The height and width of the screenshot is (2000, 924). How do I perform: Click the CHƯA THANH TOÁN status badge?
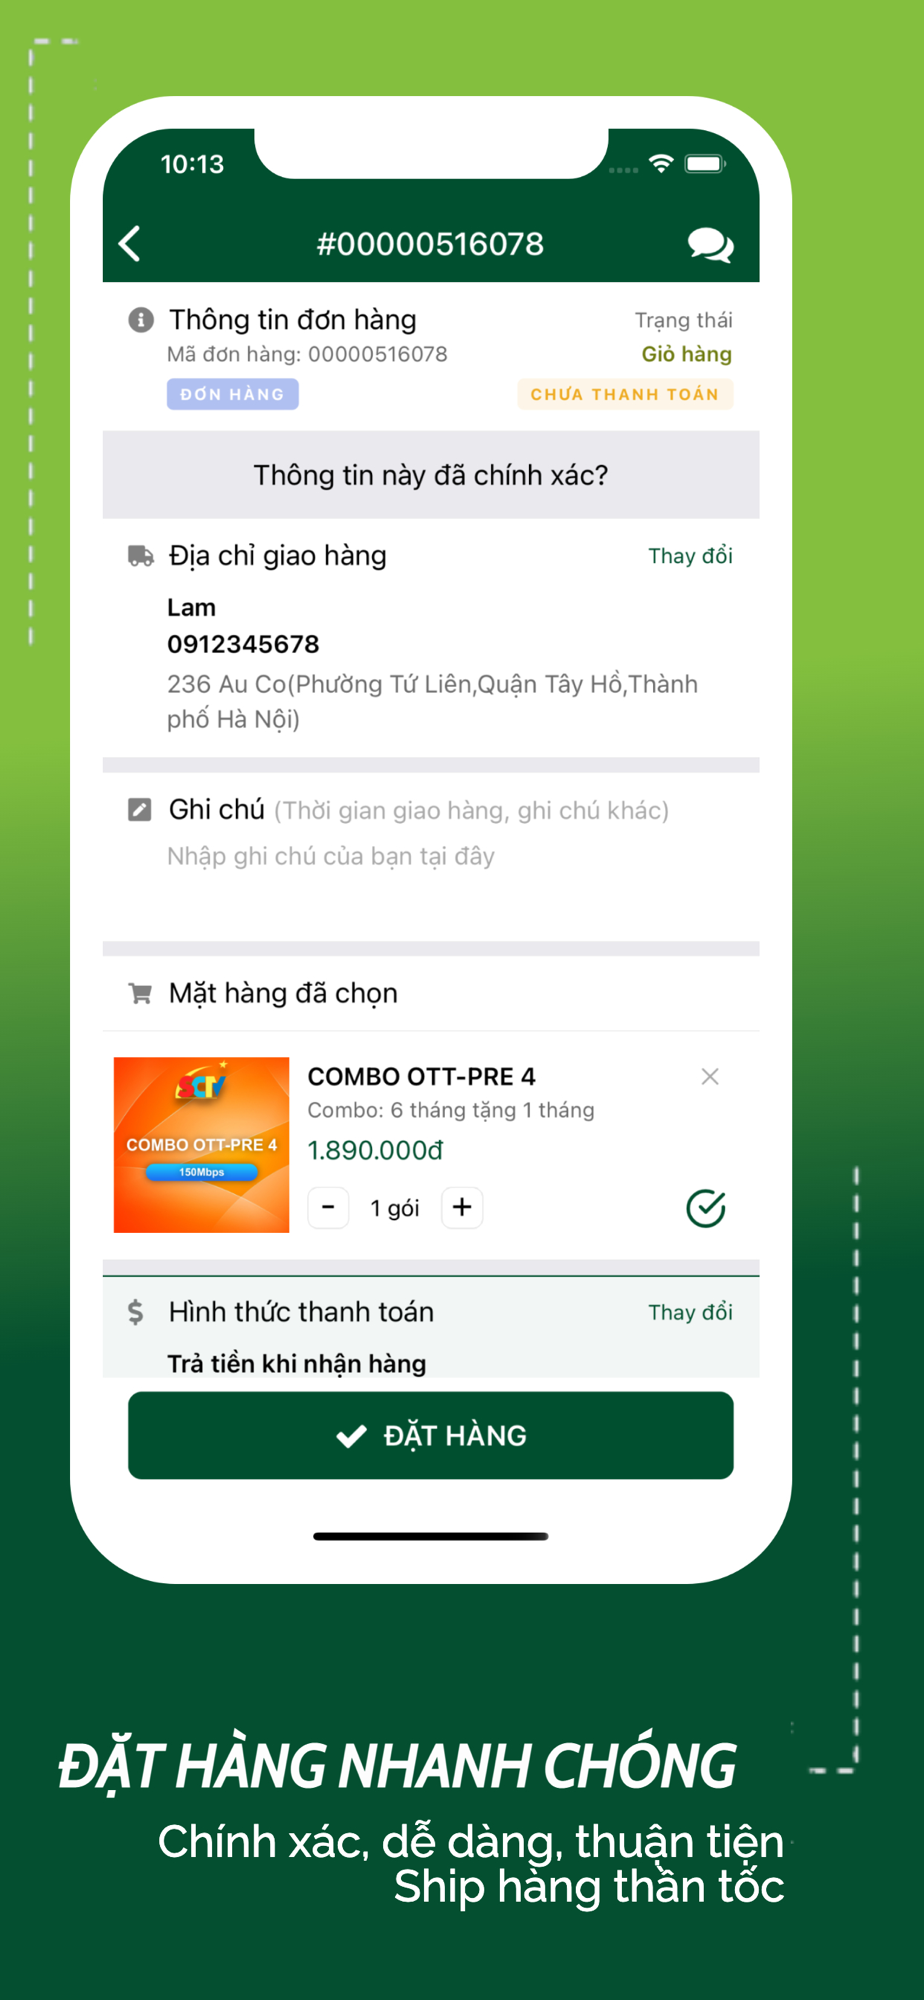[625, 394]
